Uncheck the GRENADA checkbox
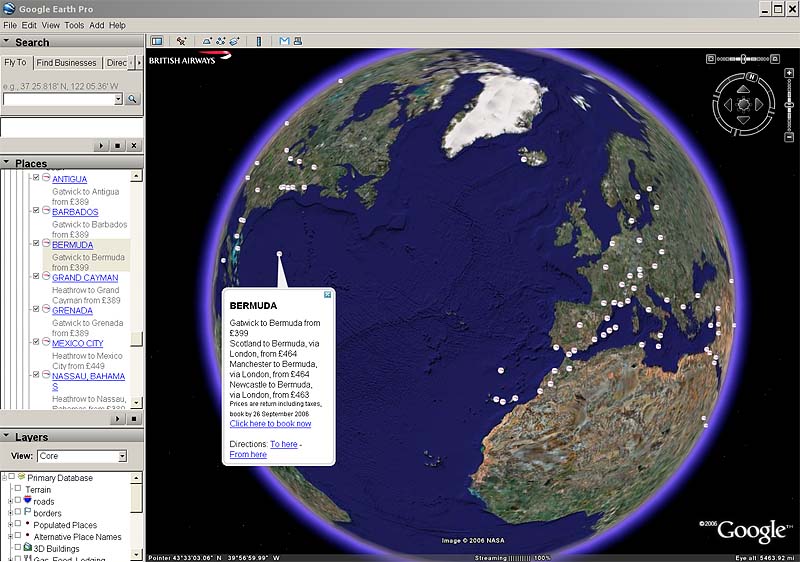The image size is (800, 562). click(36, 309)
